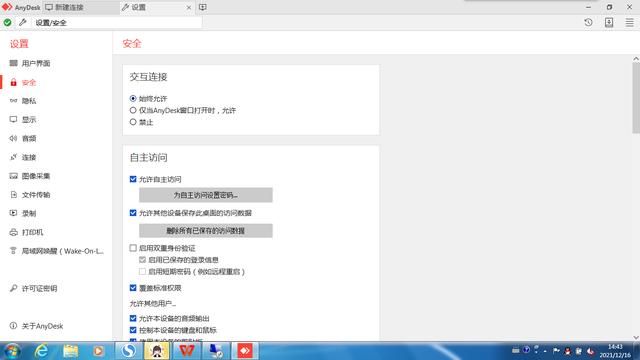Toggle 允许本设备的音频输出 checkbox
The height and width of the screenshot is (360, 640).
pyautogui.click(x=133, y=318)
